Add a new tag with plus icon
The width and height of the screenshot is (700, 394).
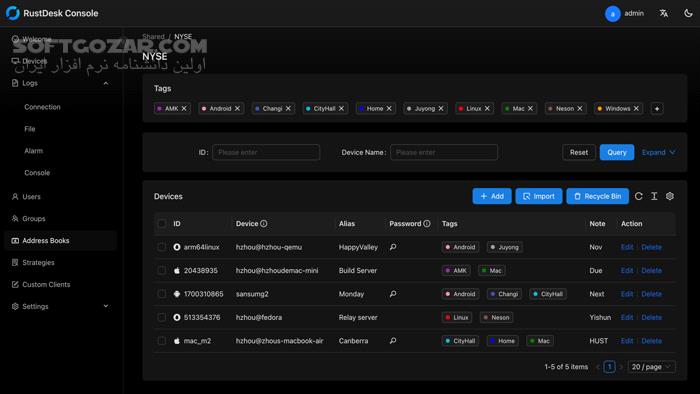point(657,108)
